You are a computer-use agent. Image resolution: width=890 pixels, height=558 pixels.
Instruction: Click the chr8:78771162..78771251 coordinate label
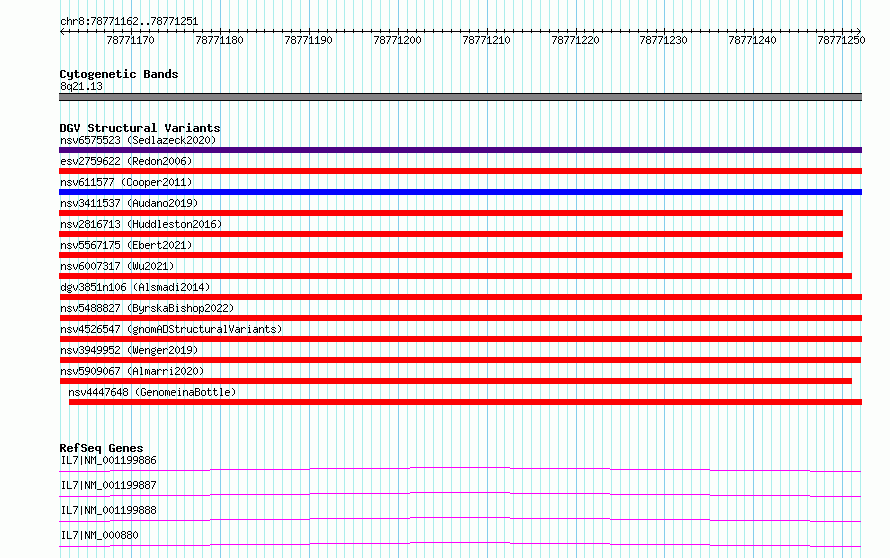(129, 21)
